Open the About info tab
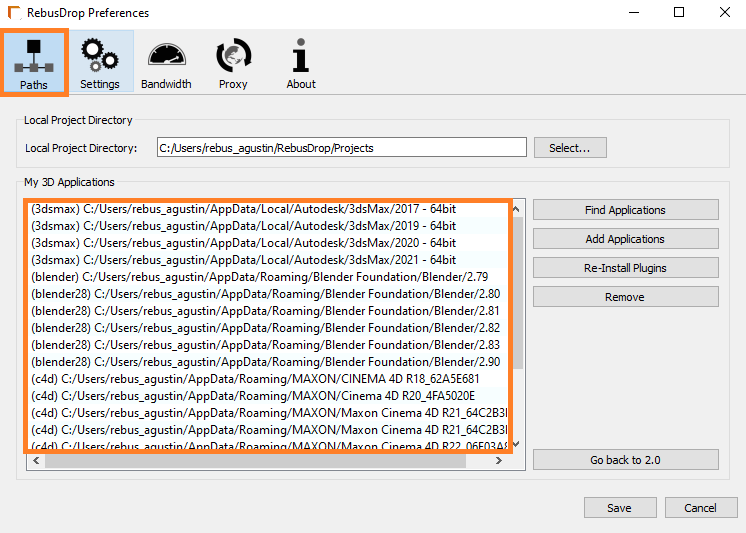Viewport: 746px width, 533px height. 301,61
